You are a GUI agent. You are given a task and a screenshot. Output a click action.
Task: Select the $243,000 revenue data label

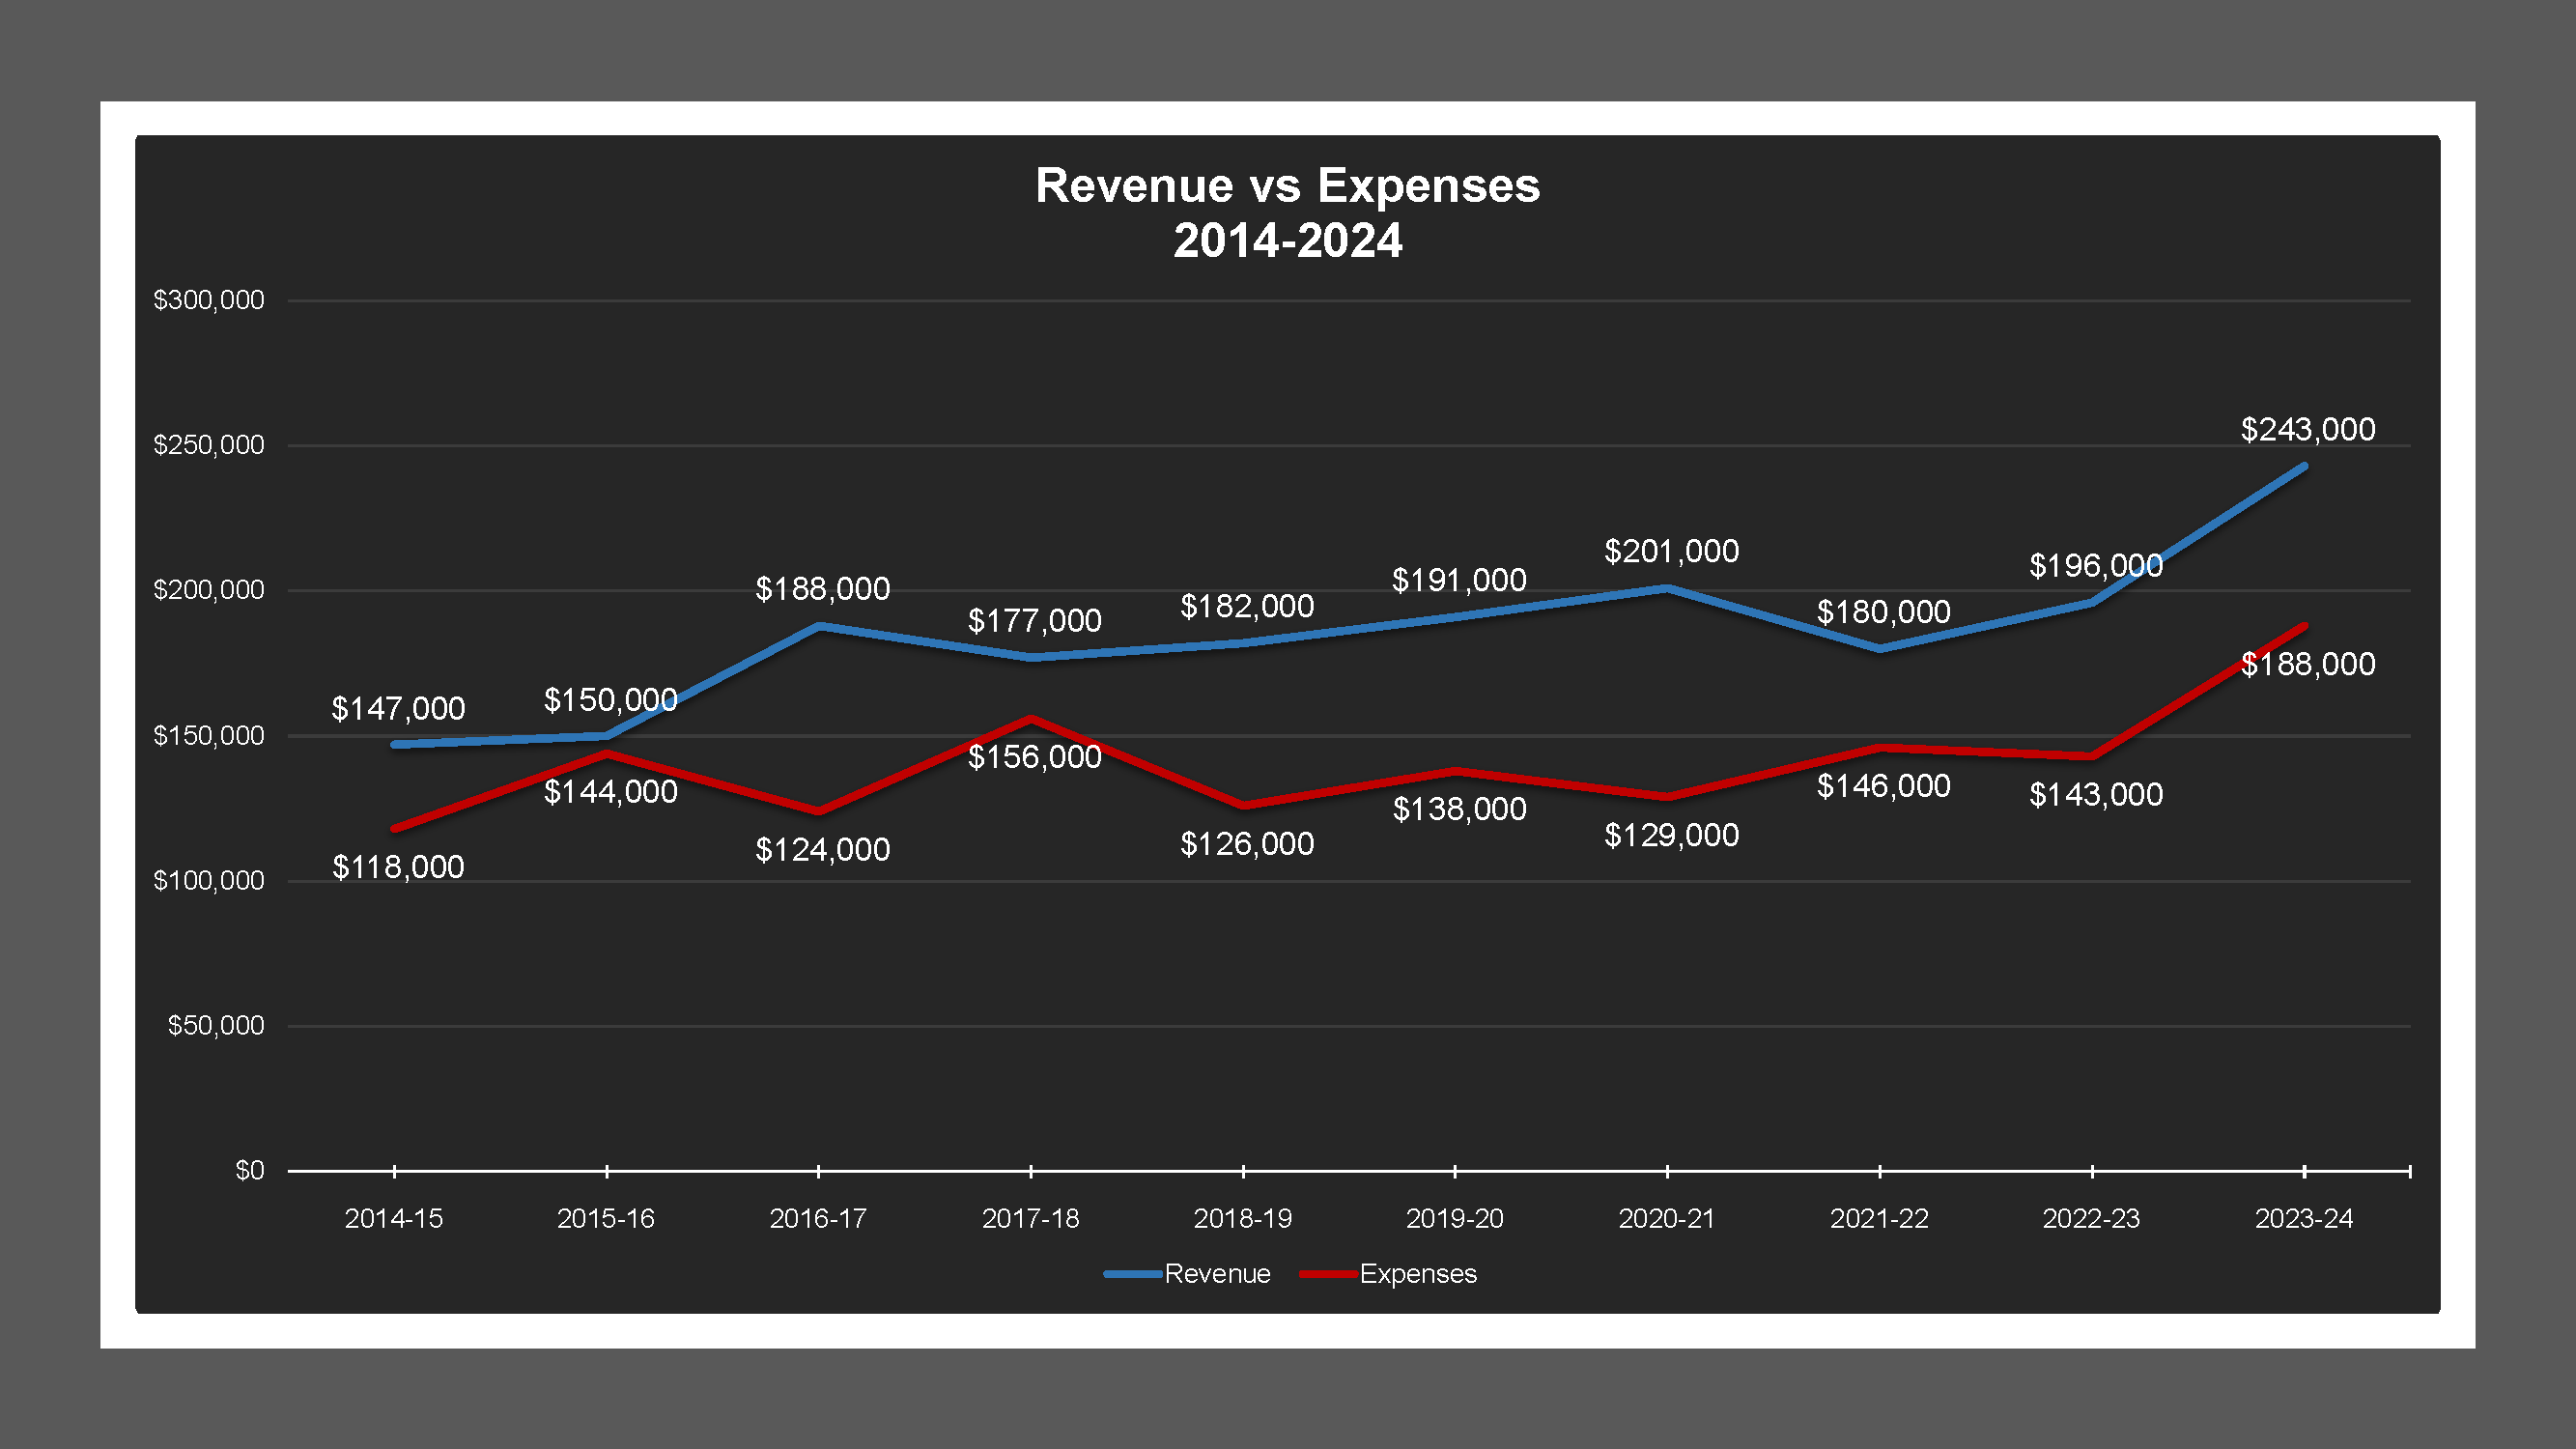click(2307, 430)
